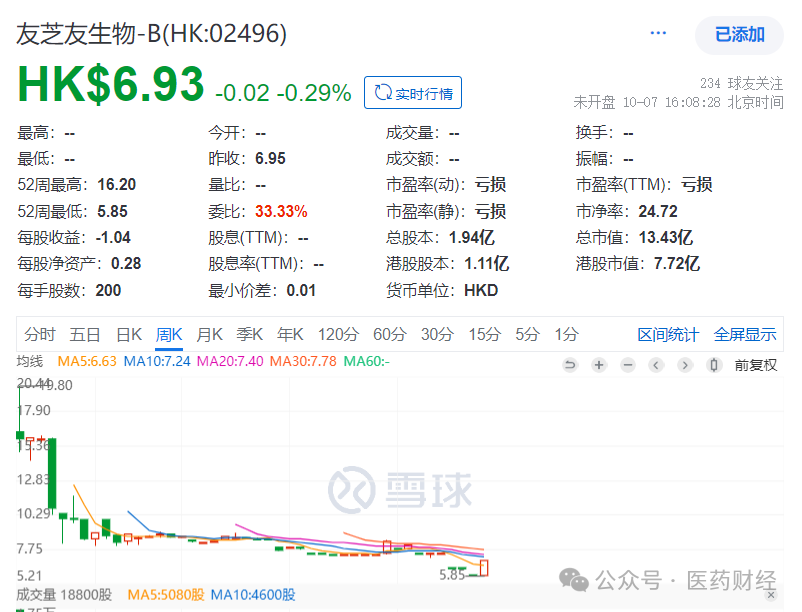This screenshot has width=802, height=612.
Task: Open the three-dot more options menu
Action: click(658, 33)
